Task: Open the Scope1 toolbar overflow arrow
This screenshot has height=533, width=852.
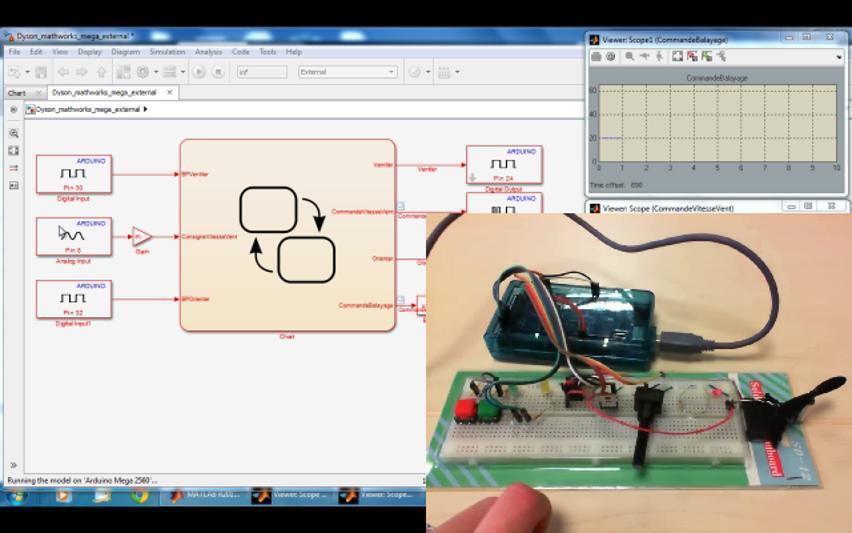Action: coord(840,58)
